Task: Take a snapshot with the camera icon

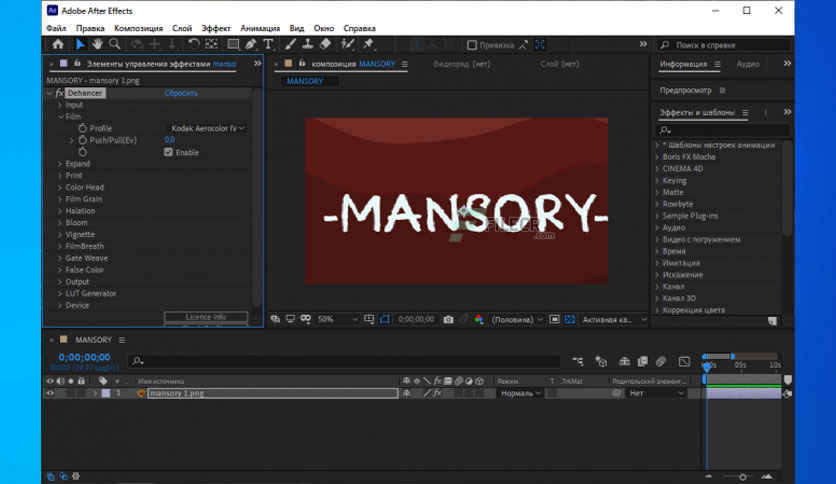Action: (x=448, y=319)
